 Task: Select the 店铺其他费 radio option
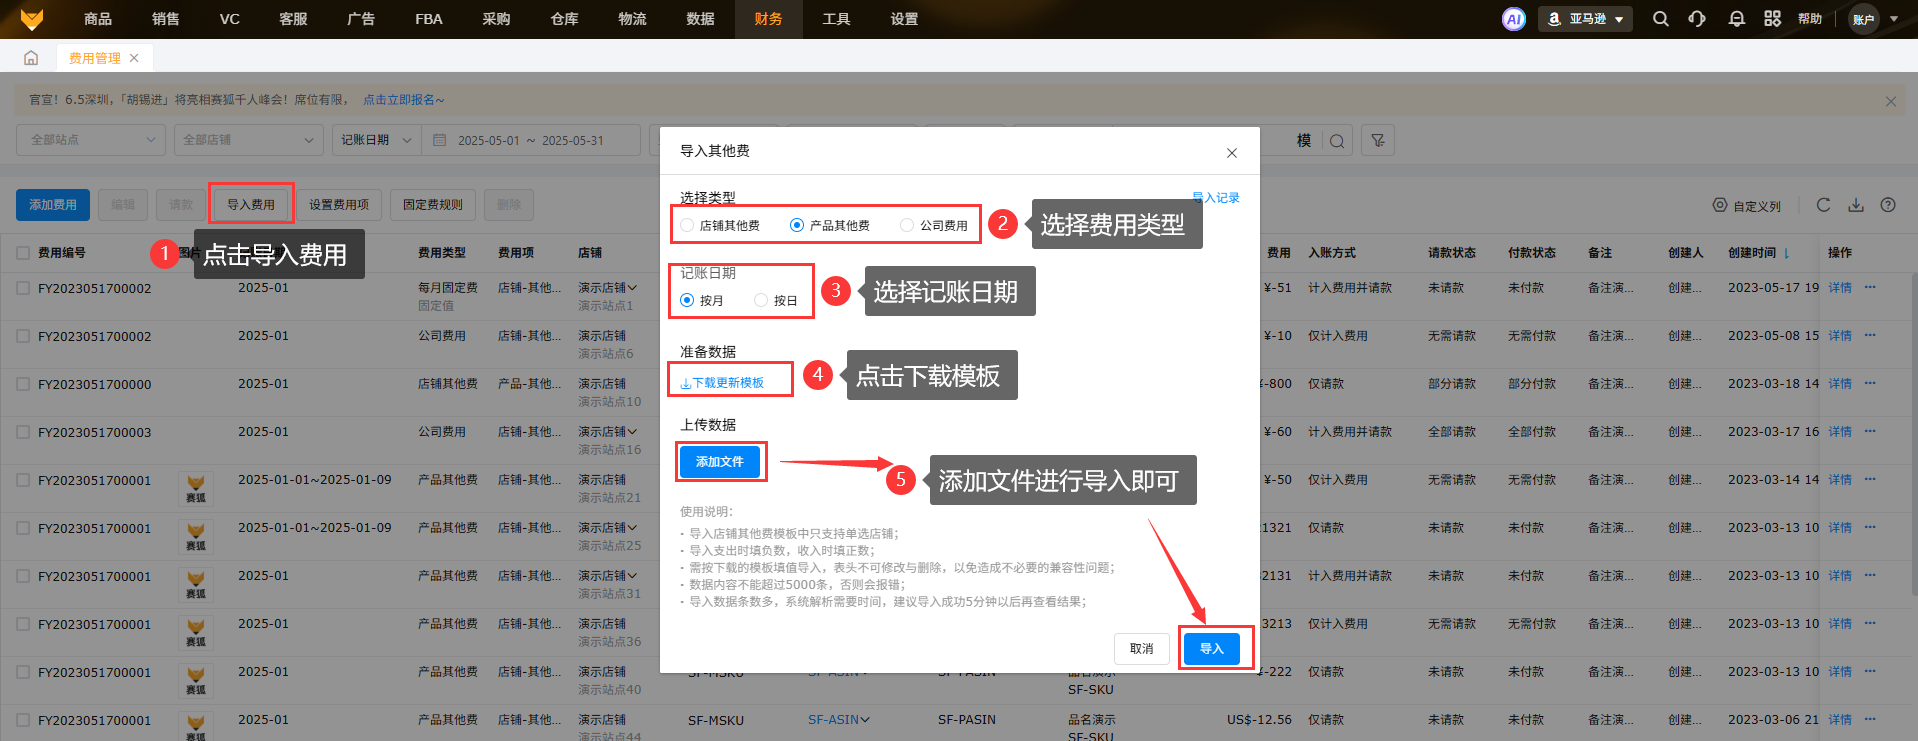pyautogui.click(x=687, y=225)
